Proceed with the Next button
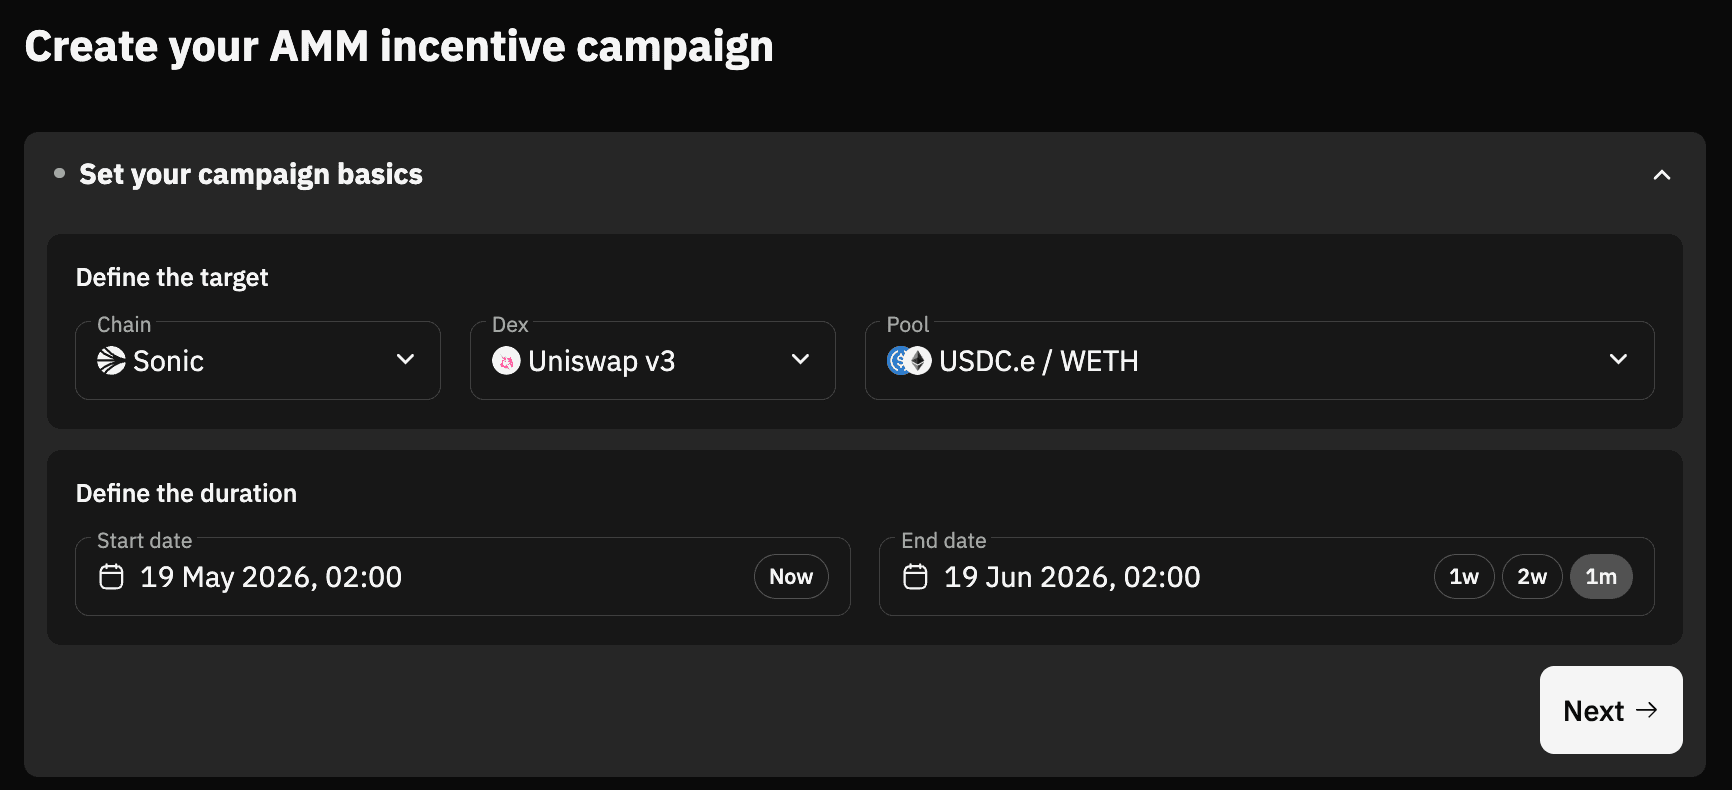Viewport: 1732px width, 790px height. click(x=1611, y=710)
